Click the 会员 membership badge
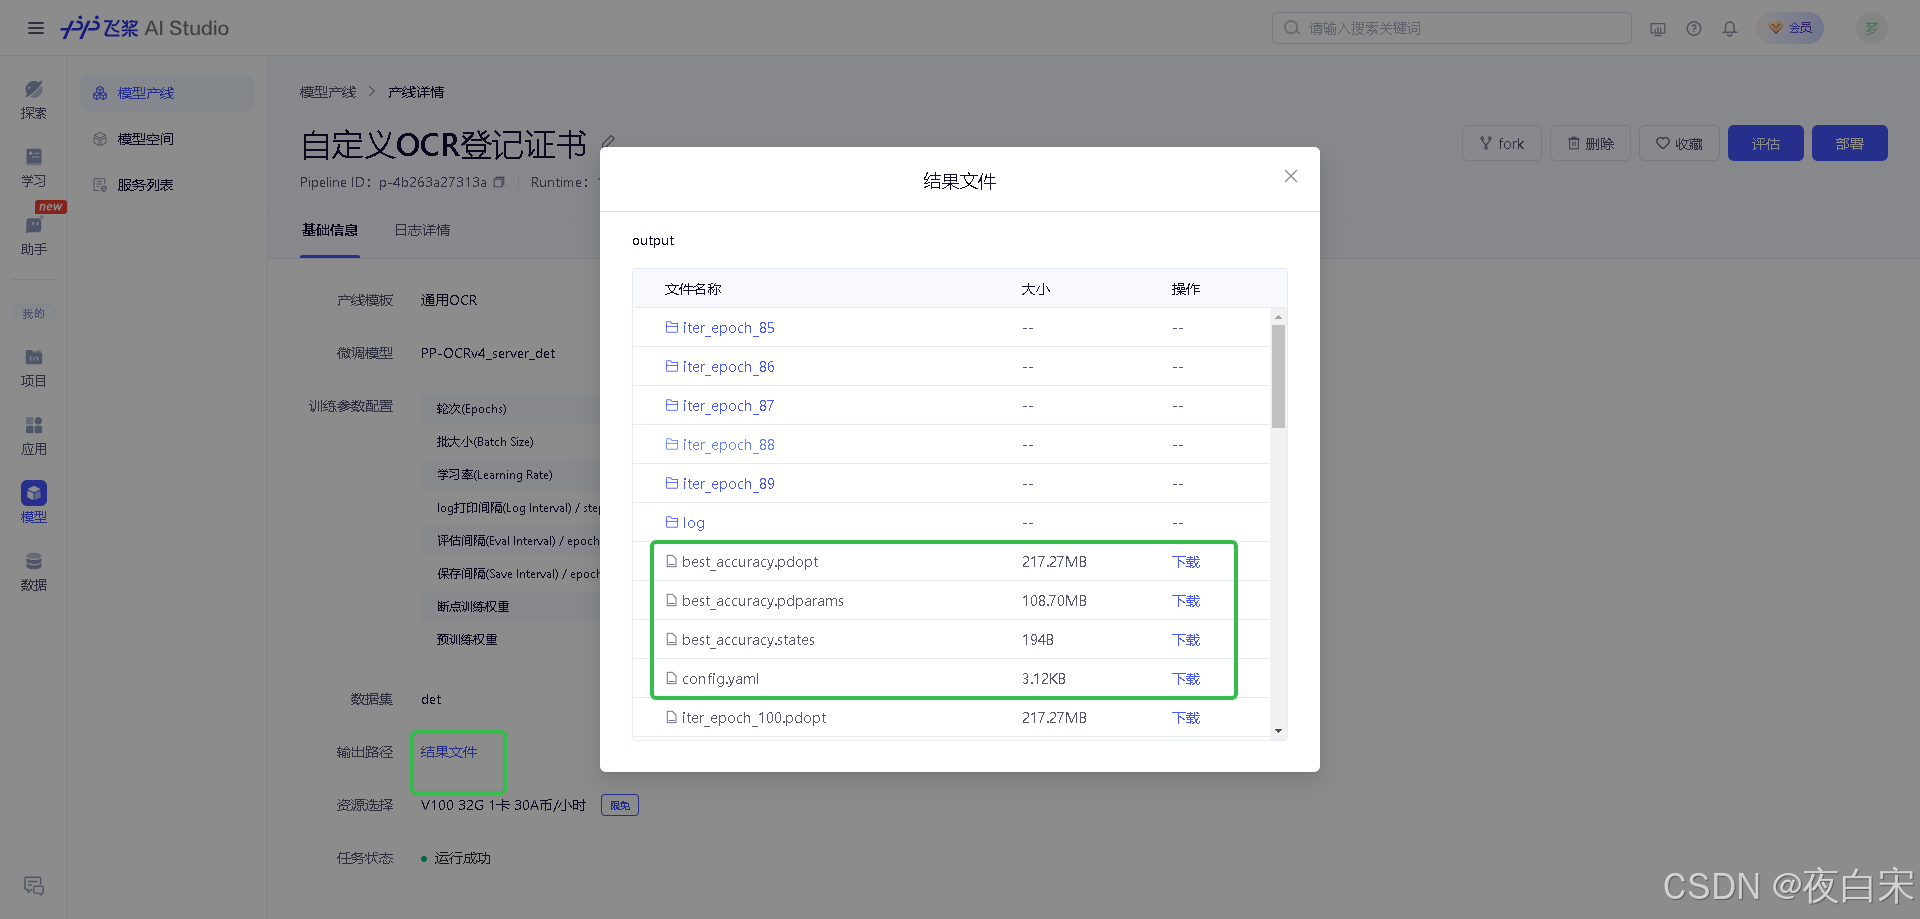 [x=1790, y=28]
